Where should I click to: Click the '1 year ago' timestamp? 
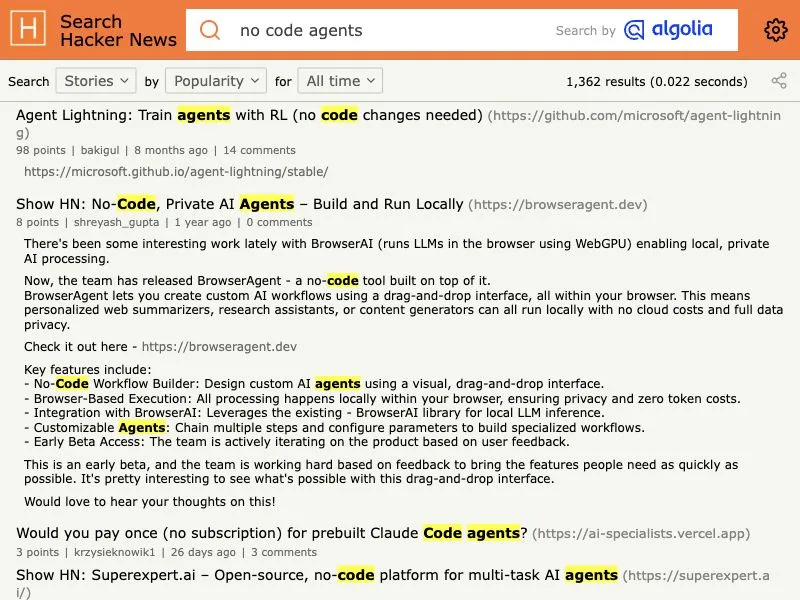203,222
